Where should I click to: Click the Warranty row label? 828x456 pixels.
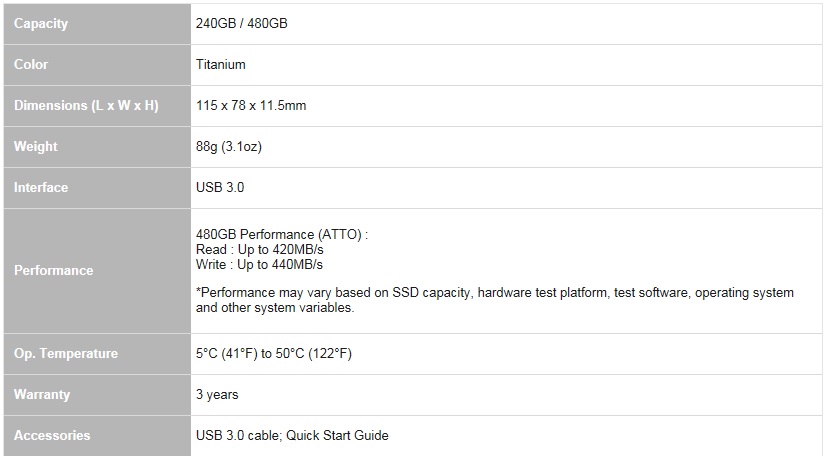tap(42, 395)
